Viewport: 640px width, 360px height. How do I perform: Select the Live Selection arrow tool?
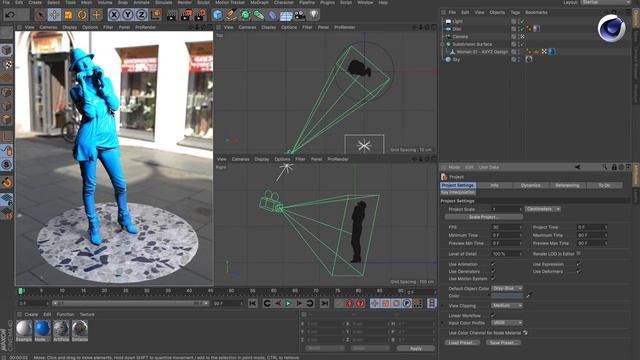40,15
